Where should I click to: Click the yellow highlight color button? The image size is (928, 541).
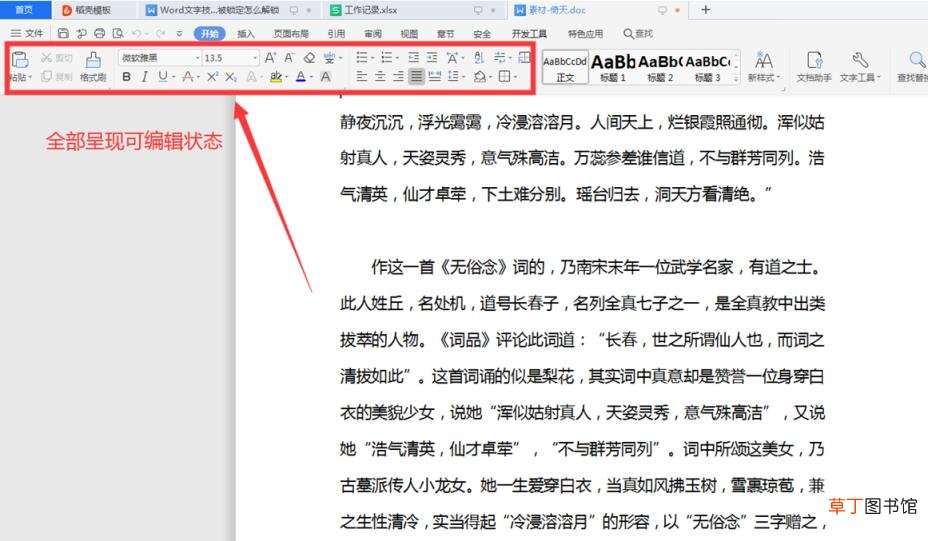[276, 76]
